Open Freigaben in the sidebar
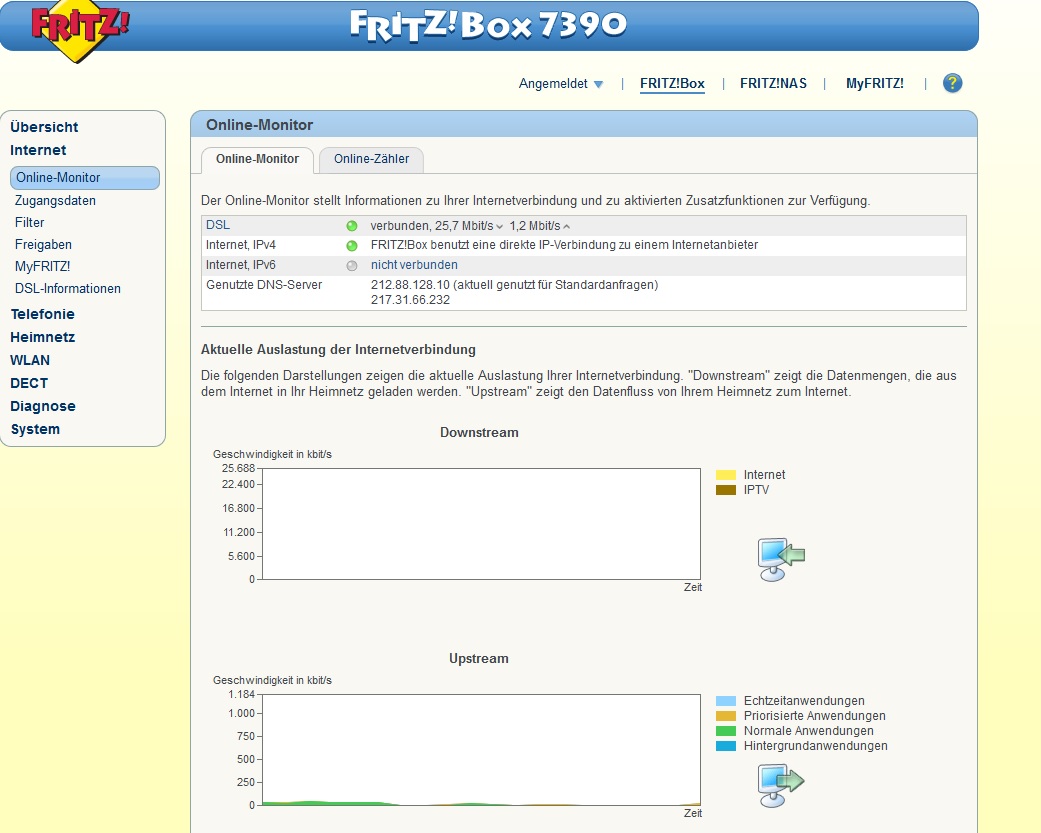 point(43,244)
